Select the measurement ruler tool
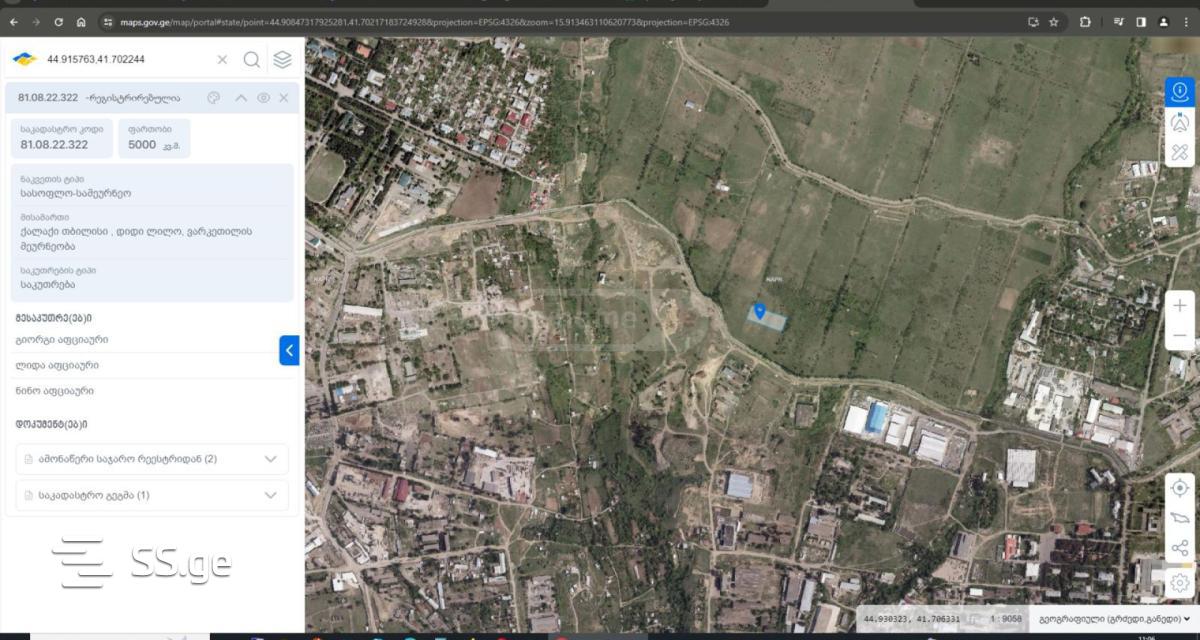Viewport: 1200px width, 640px height. [1180, 153]
